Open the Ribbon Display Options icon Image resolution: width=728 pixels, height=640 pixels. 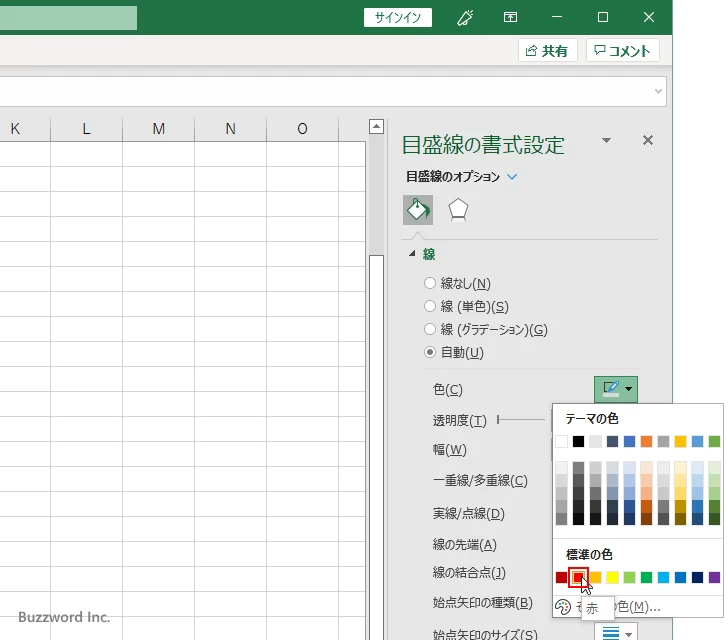[510, 18]
